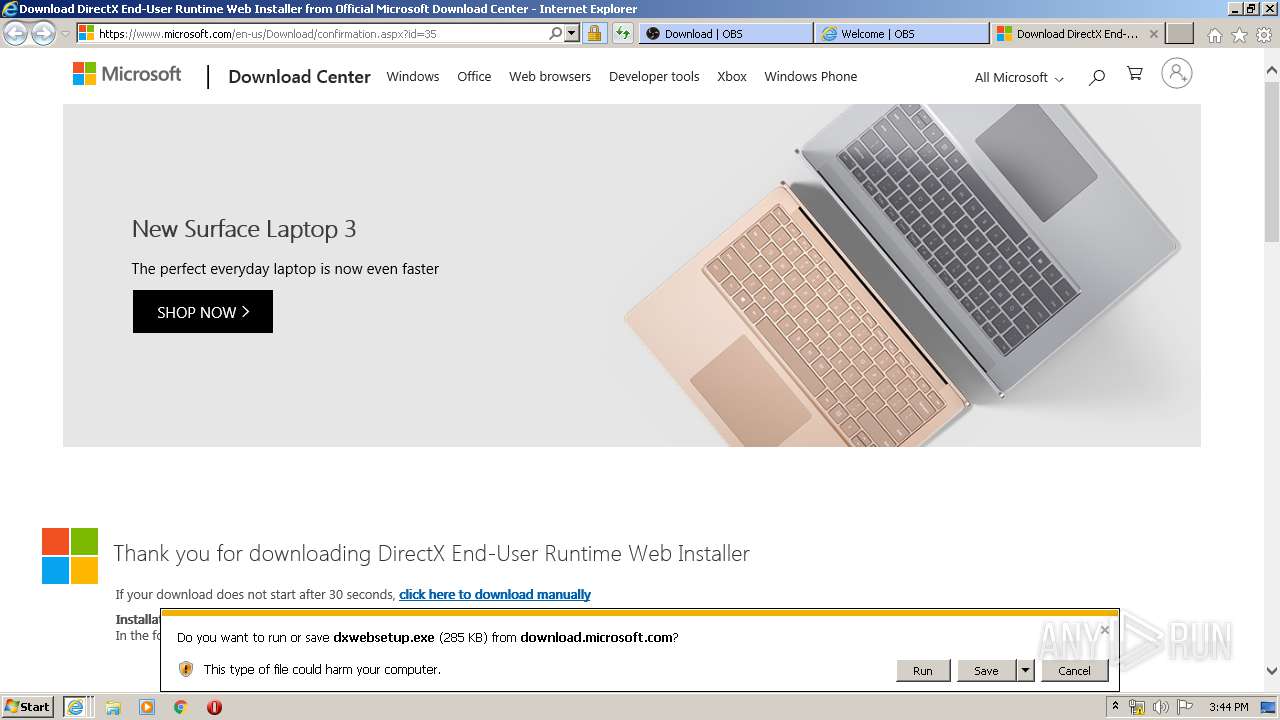Click Internet Explorer taskbar icon
This screenshot has width=1280, height=720.
76,707
